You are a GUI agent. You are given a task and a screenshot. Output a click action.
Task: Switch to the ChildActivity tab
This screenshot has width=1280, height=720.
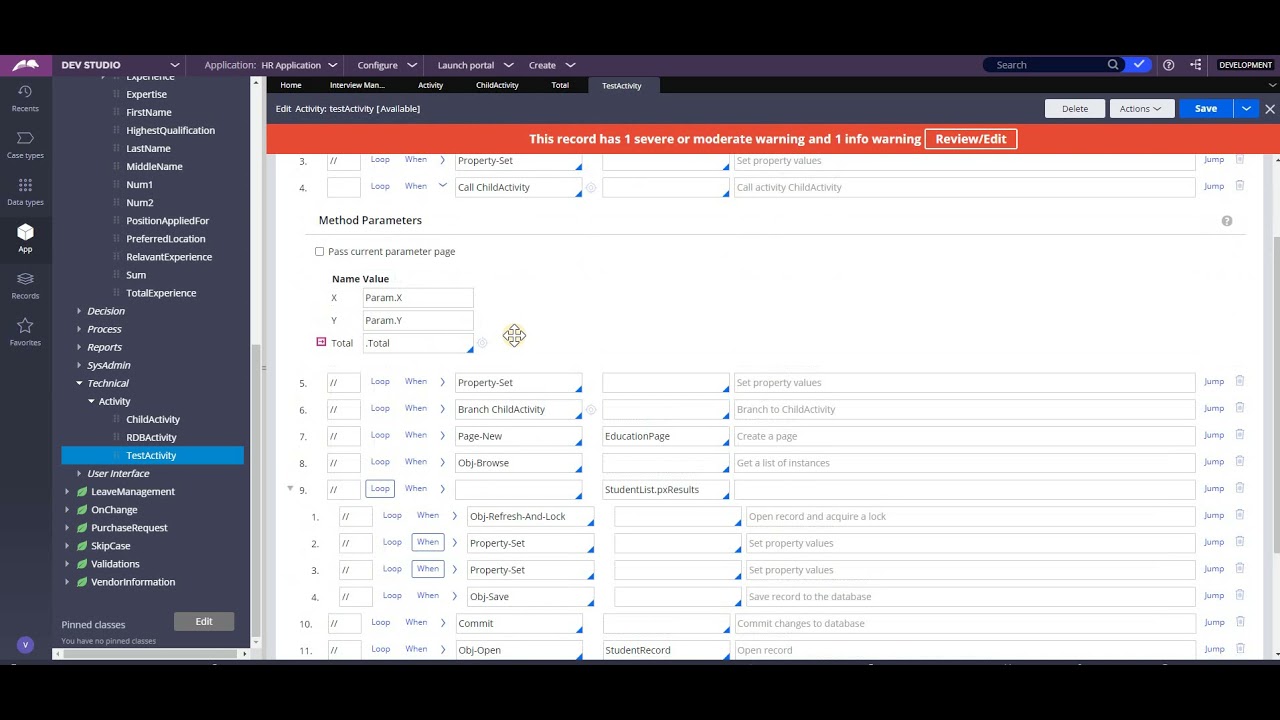click(x=497, y=85)
